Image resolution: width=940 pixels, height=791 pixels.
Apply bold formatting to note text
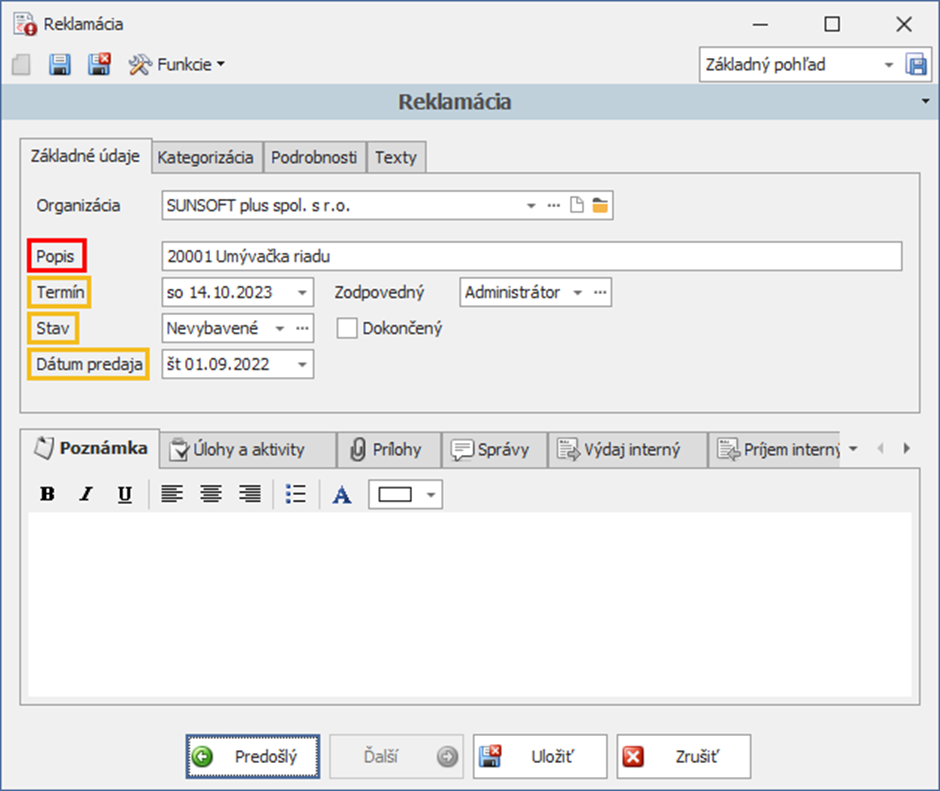47,494
